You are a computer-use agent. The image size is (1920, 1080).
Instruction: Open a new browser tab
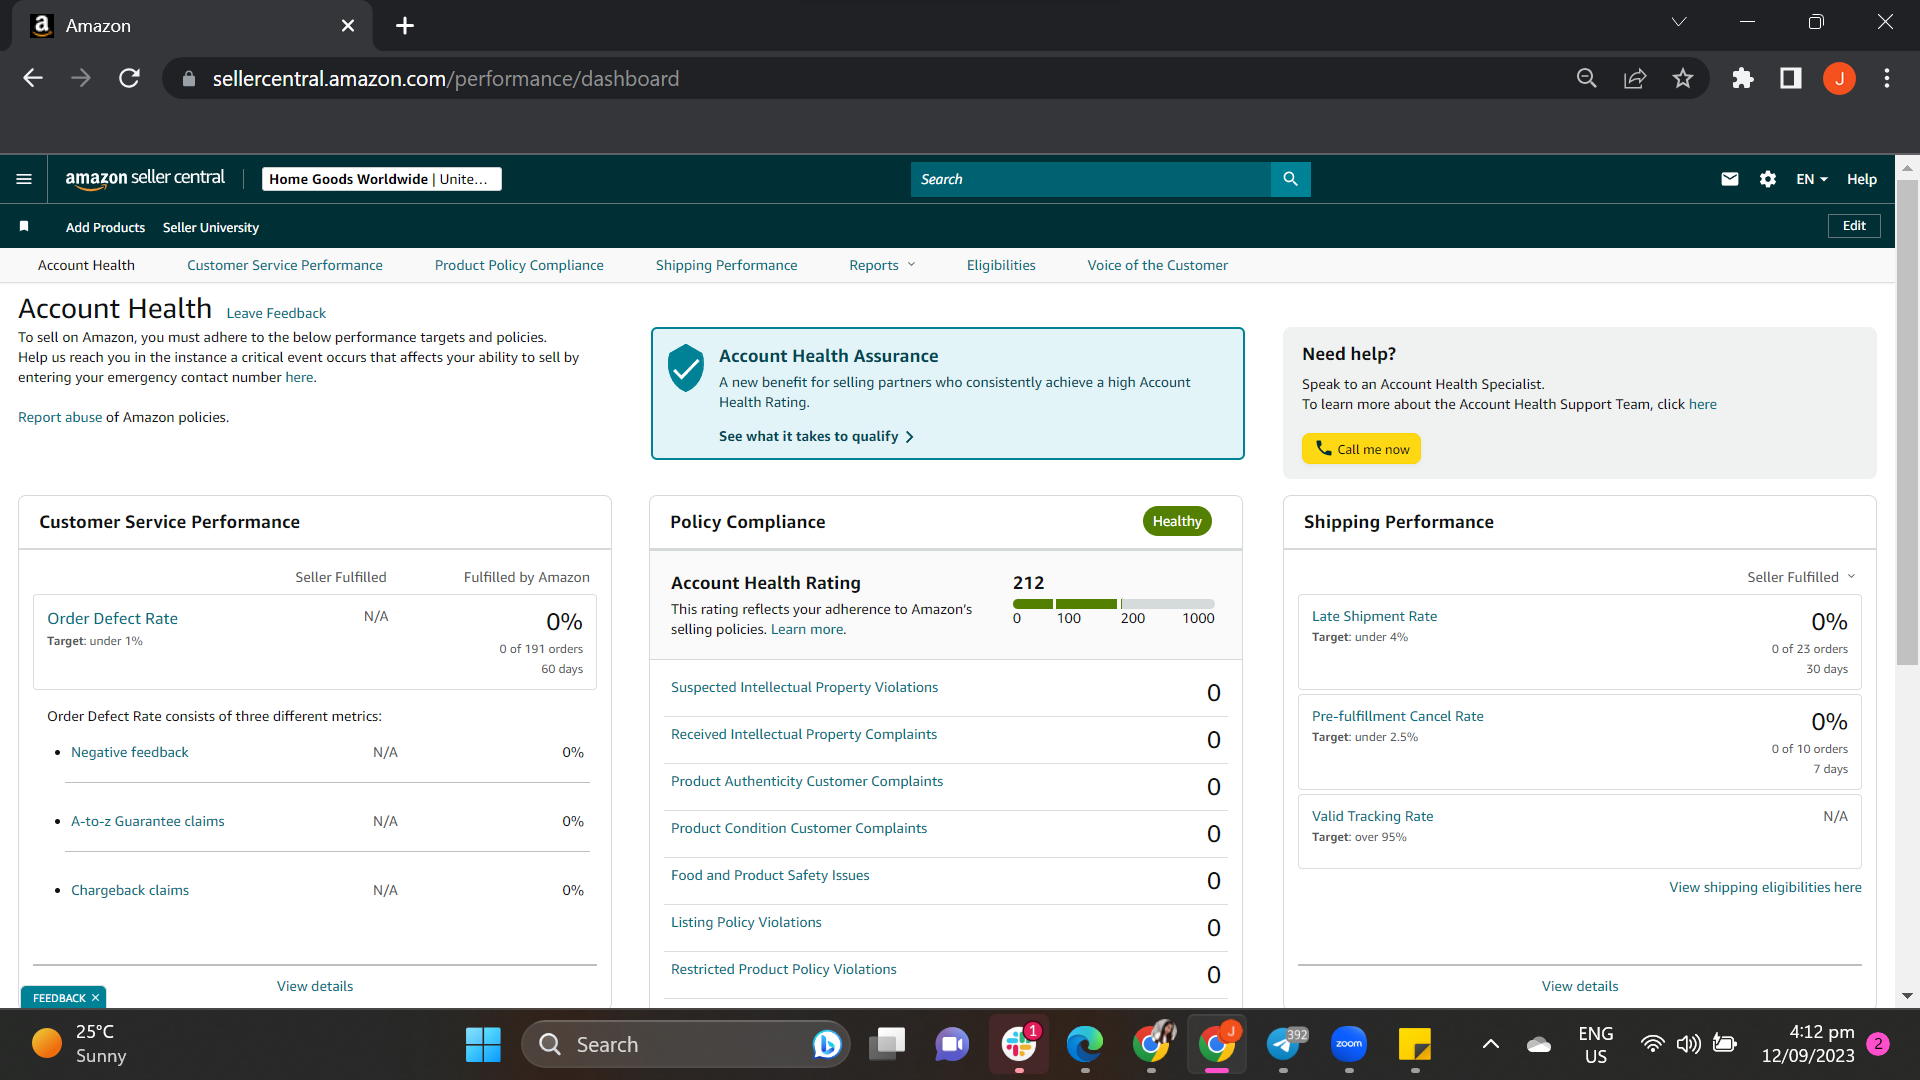tap(405, 26)
